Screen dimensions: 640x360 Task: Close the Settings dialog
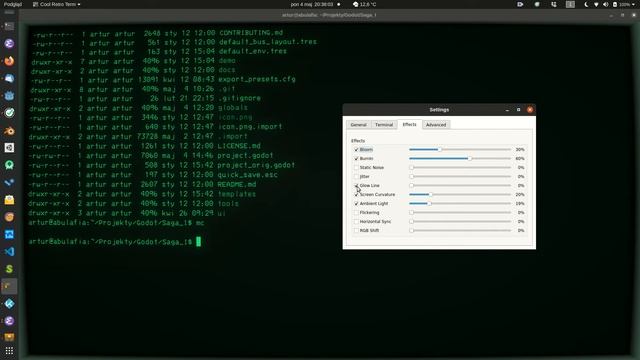[x=530, y=110]
